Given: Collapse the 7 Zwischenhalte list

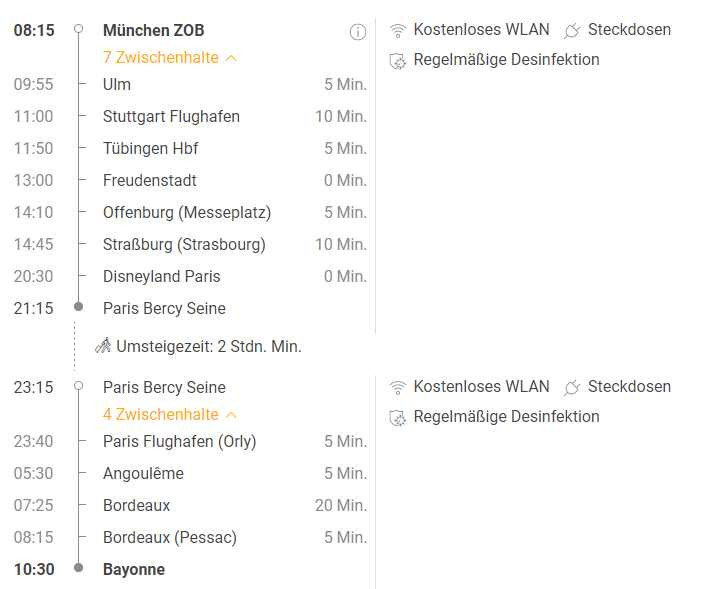Looking at the screenshot, I should click(169, 58).
